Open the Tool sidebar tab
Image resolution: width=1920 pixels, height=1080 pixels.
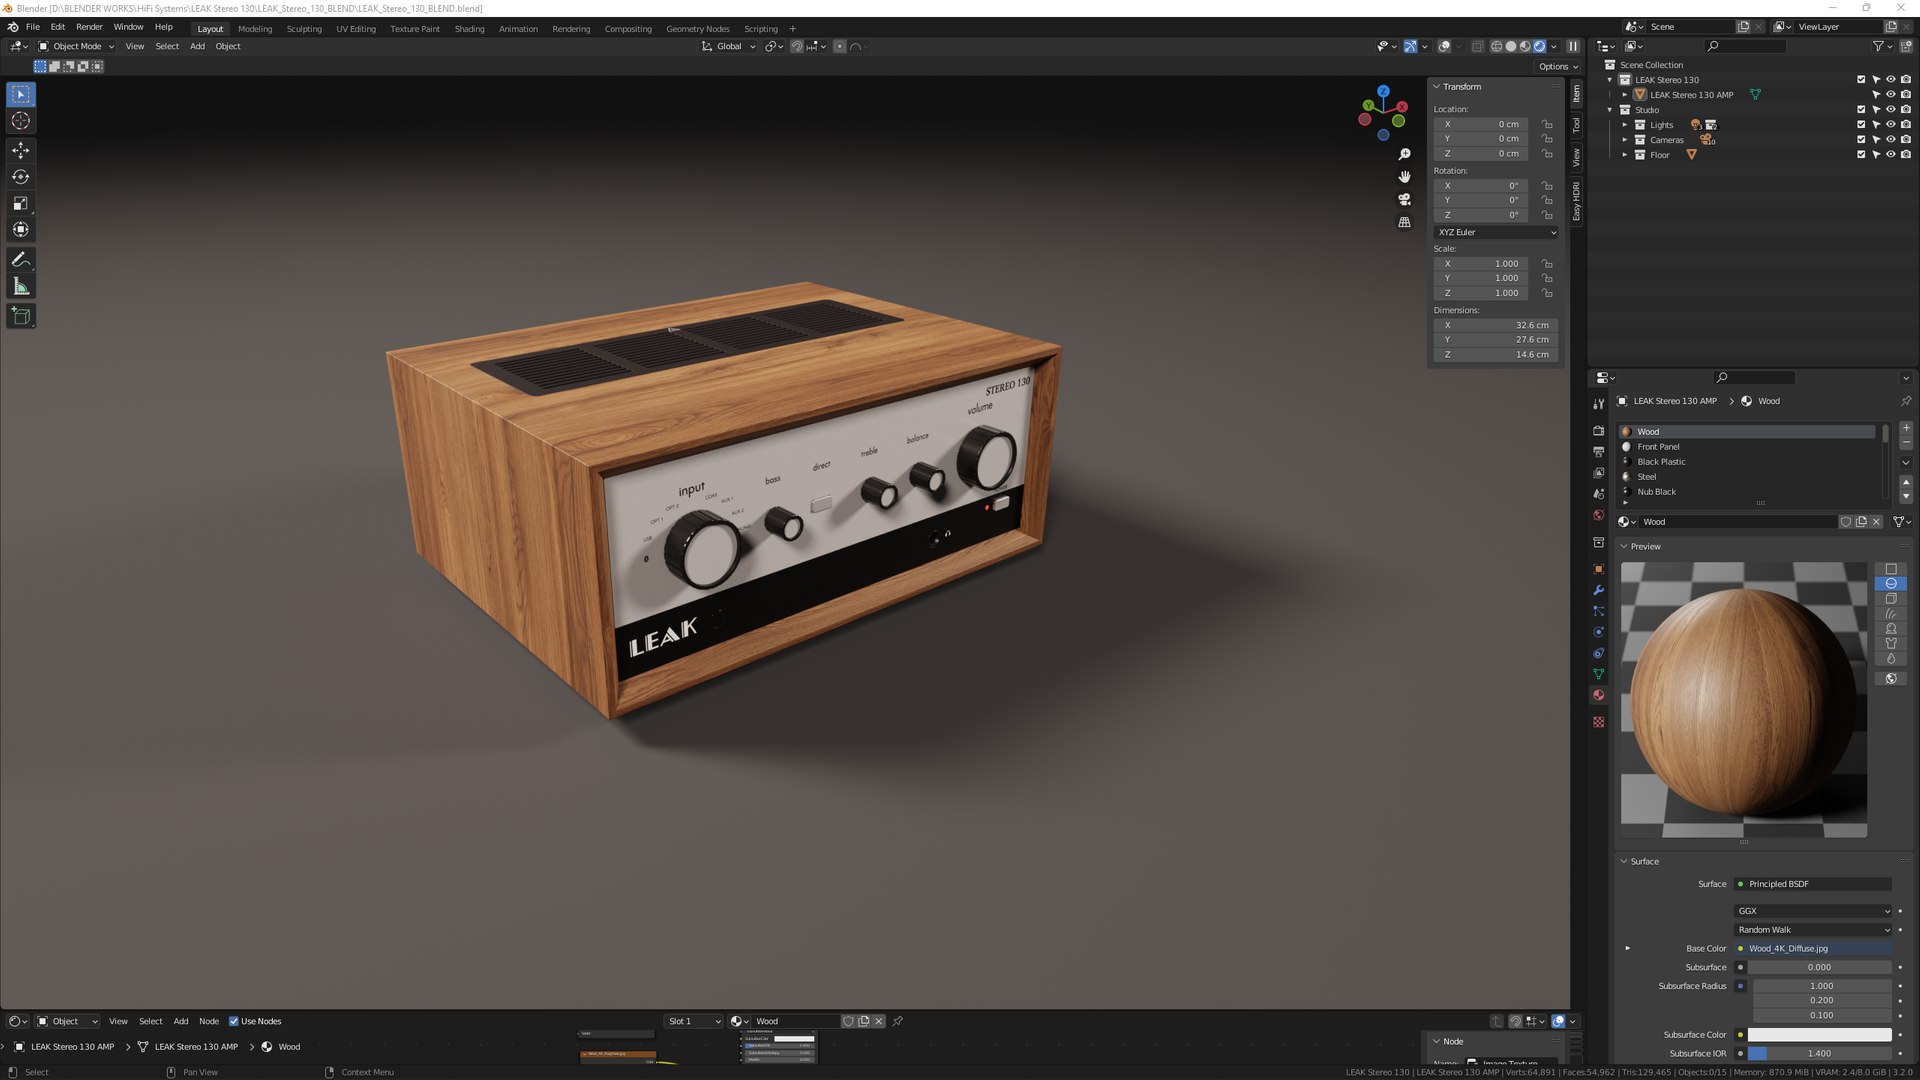[x=1577, y=125]
